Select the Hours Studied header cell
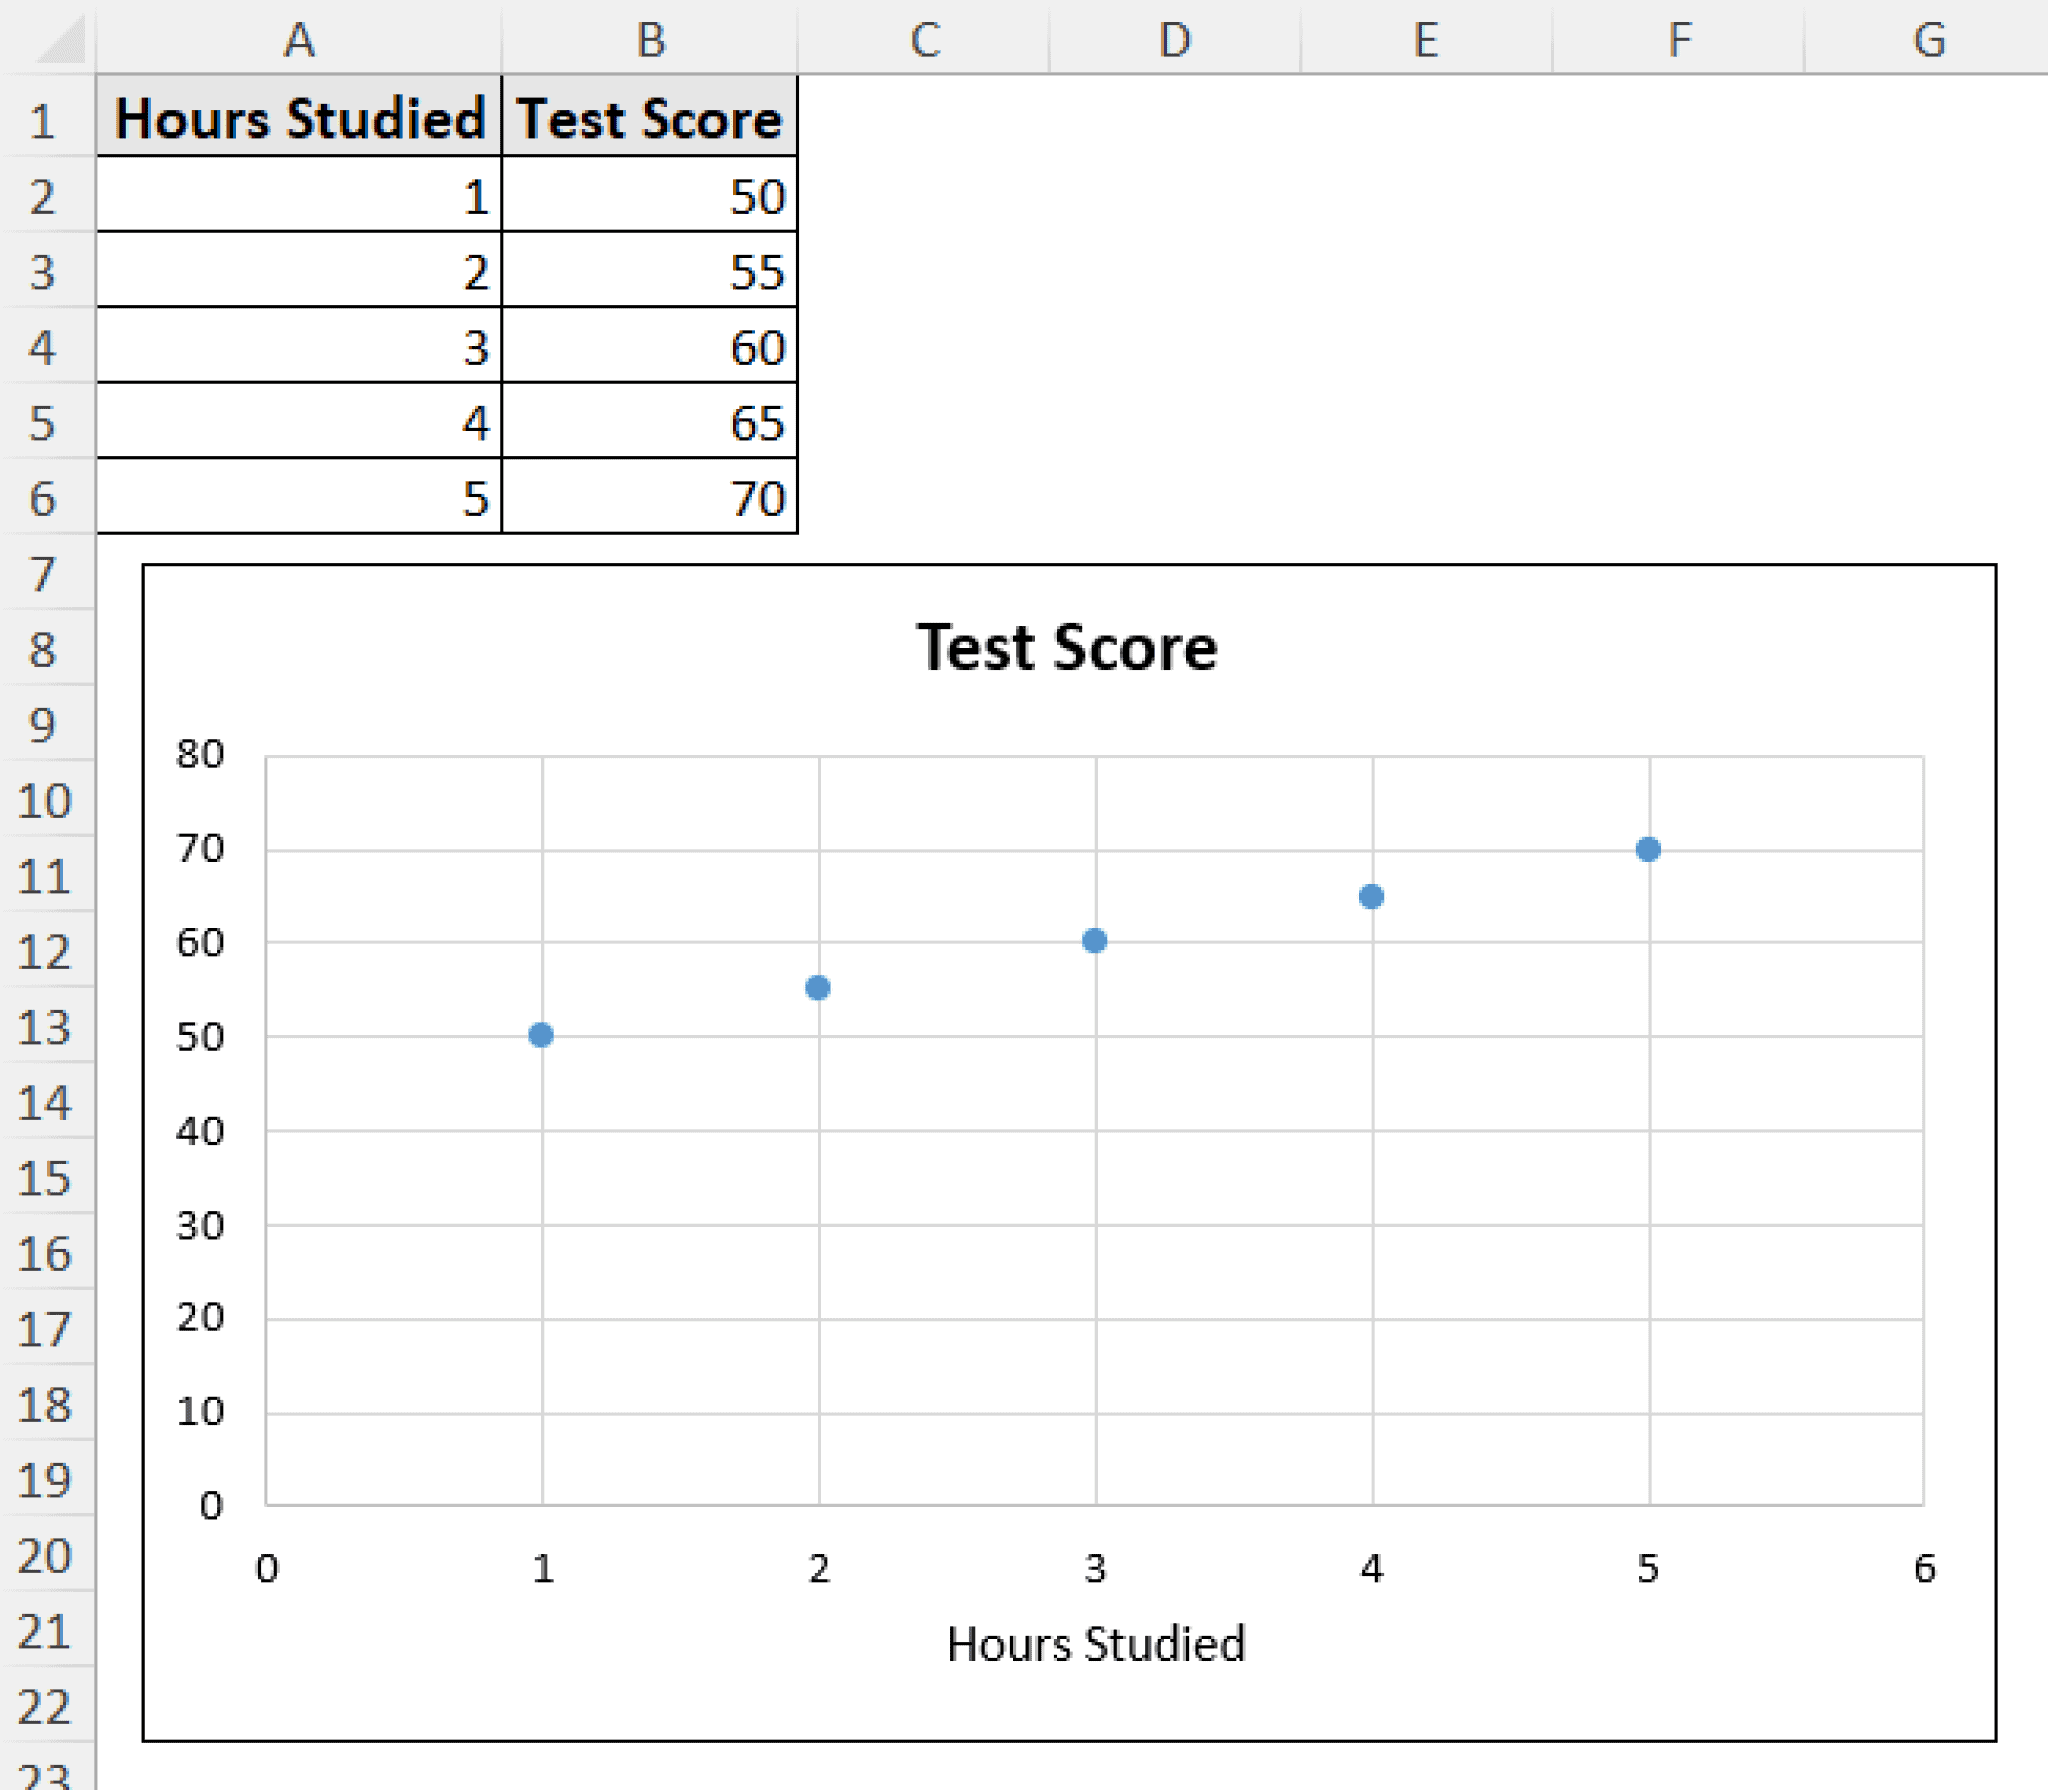Image resolution: width=2048 pixels, height=1790 pixels. pos(299,117)
